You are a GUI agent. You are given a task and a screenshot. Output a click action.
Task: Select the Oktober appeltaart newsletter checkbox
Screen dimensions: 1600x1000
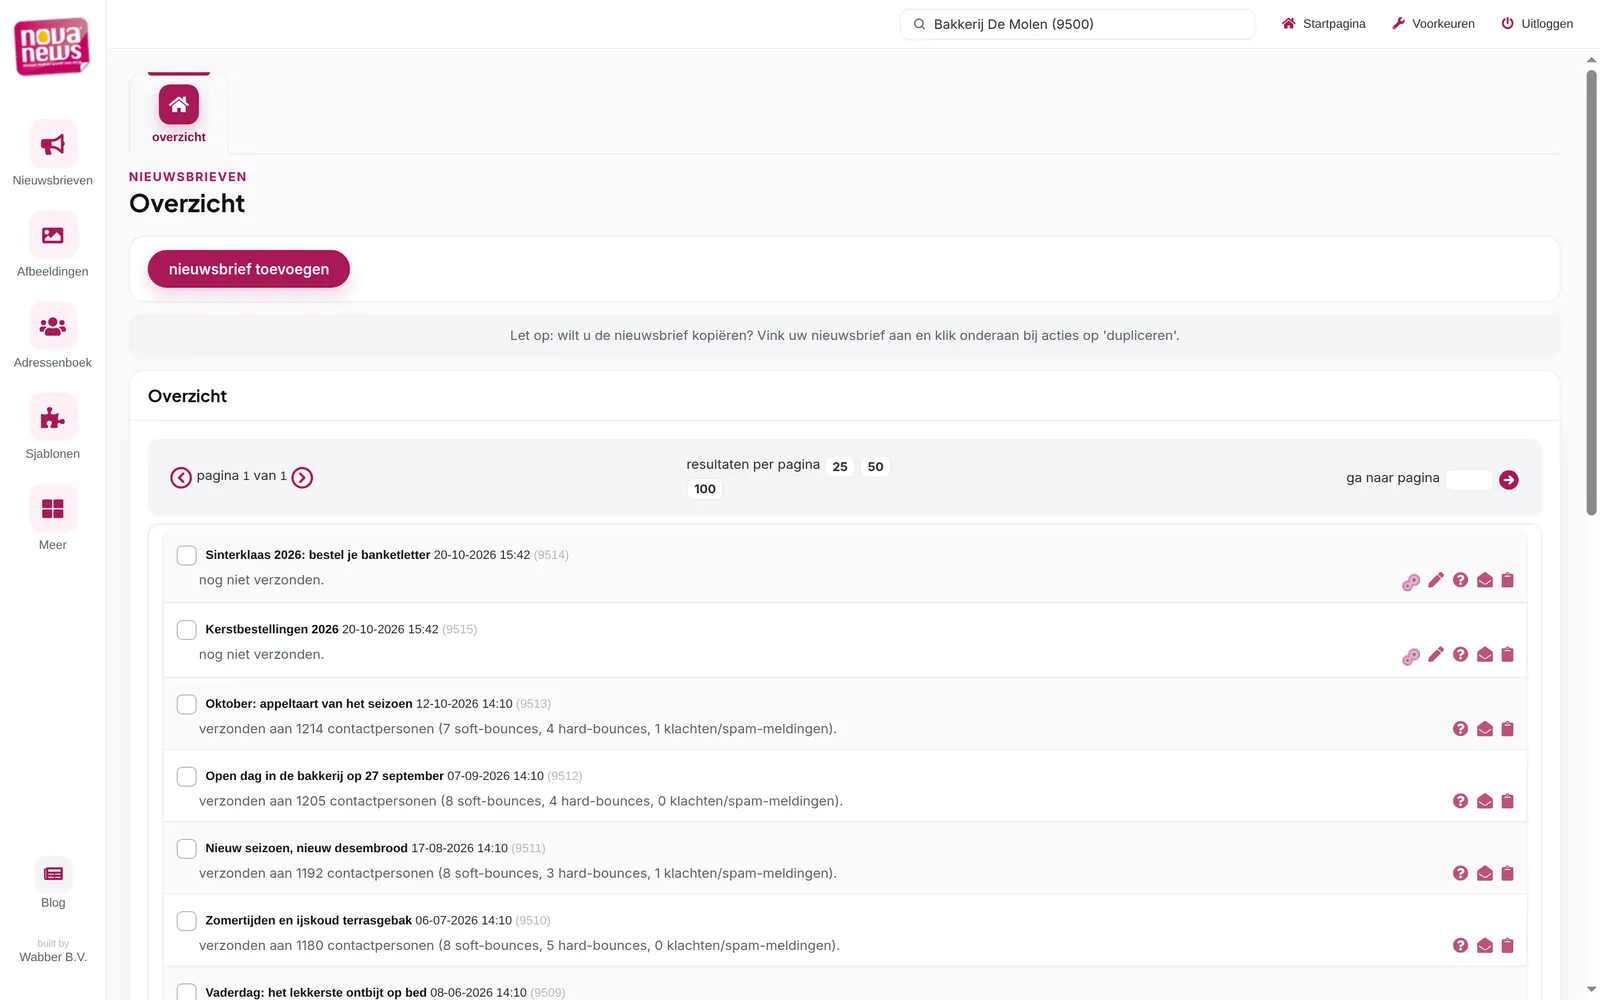186,704
